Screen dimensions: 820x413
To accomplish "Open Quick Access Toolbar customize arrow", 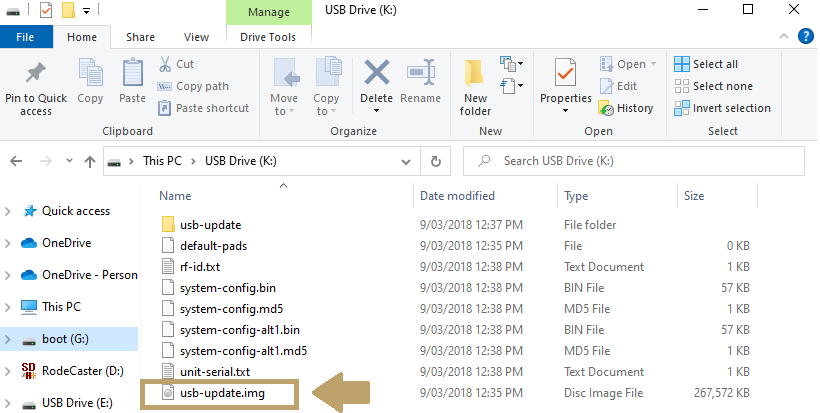I will click(x=86, y=10).
